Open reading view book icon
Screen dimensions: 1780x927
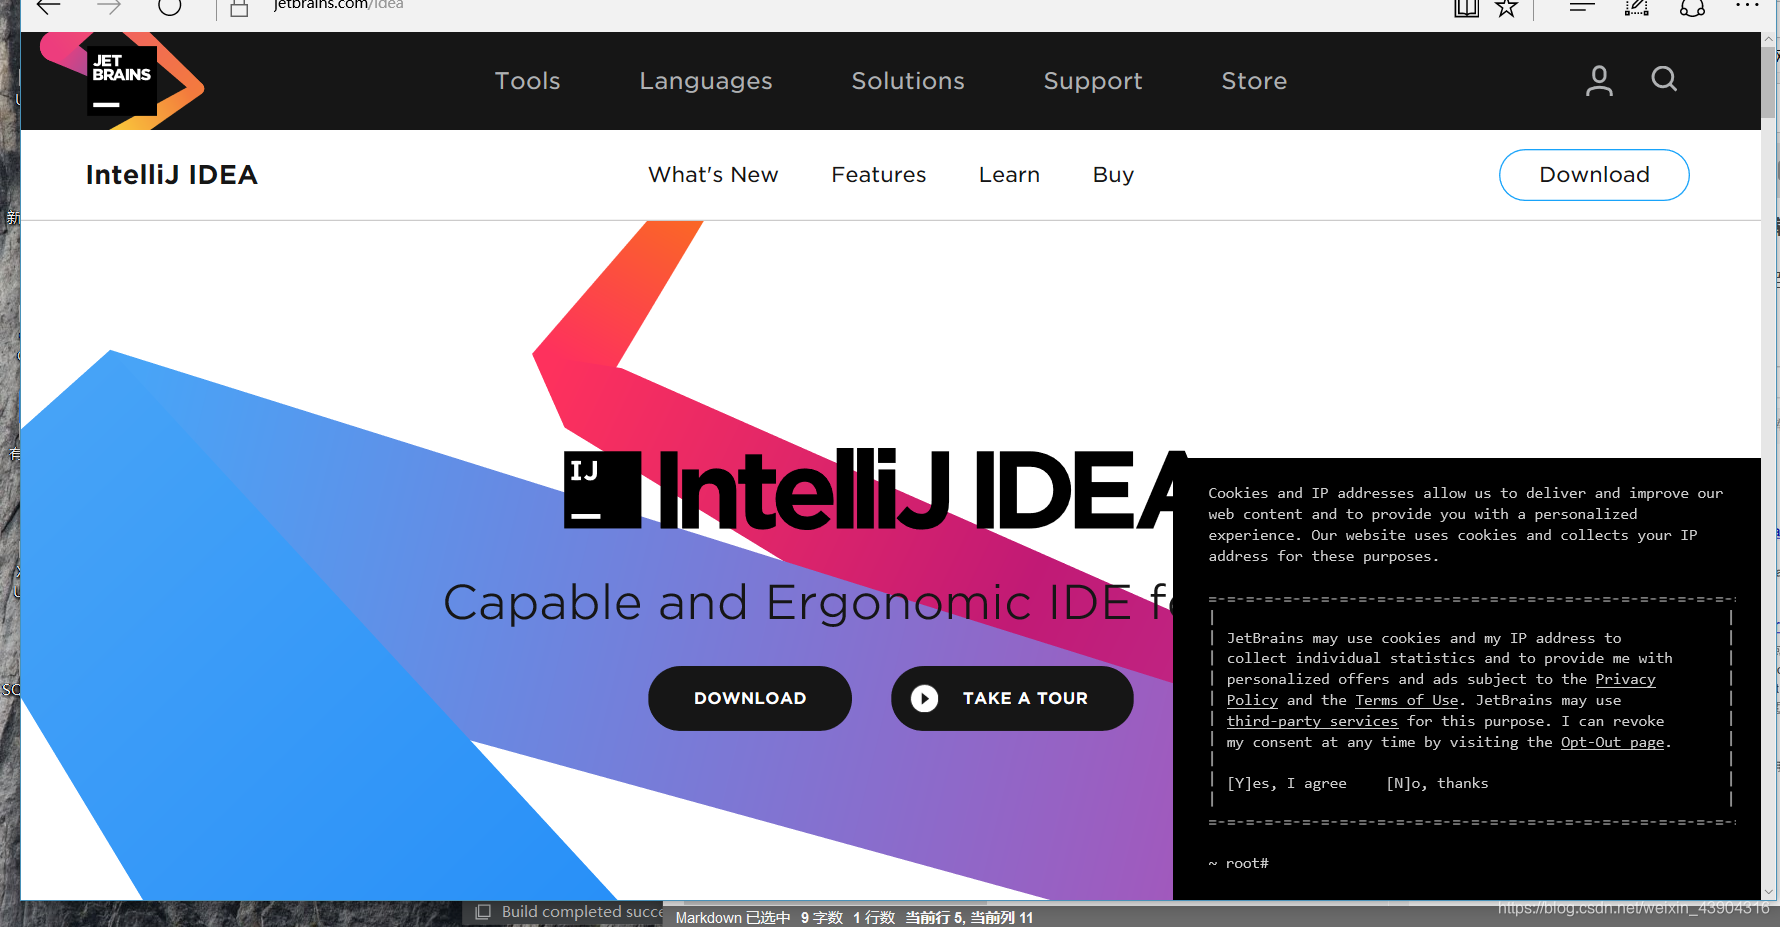tap(1466, 8)
